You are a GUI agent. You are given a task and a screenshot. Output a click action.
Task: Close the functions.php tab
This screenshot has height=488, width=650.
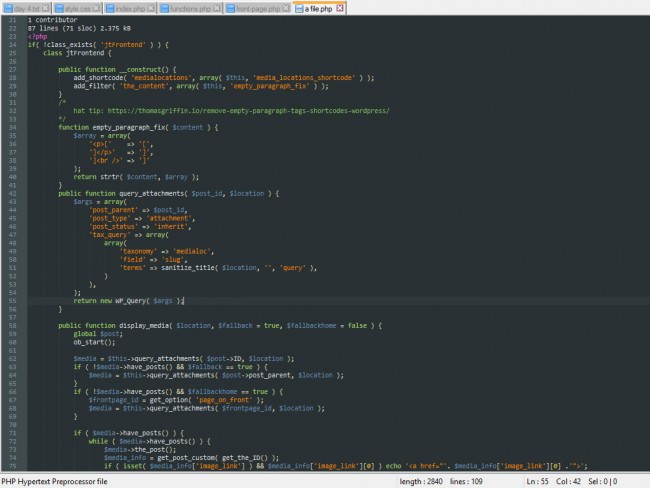[x=217, y=8]
